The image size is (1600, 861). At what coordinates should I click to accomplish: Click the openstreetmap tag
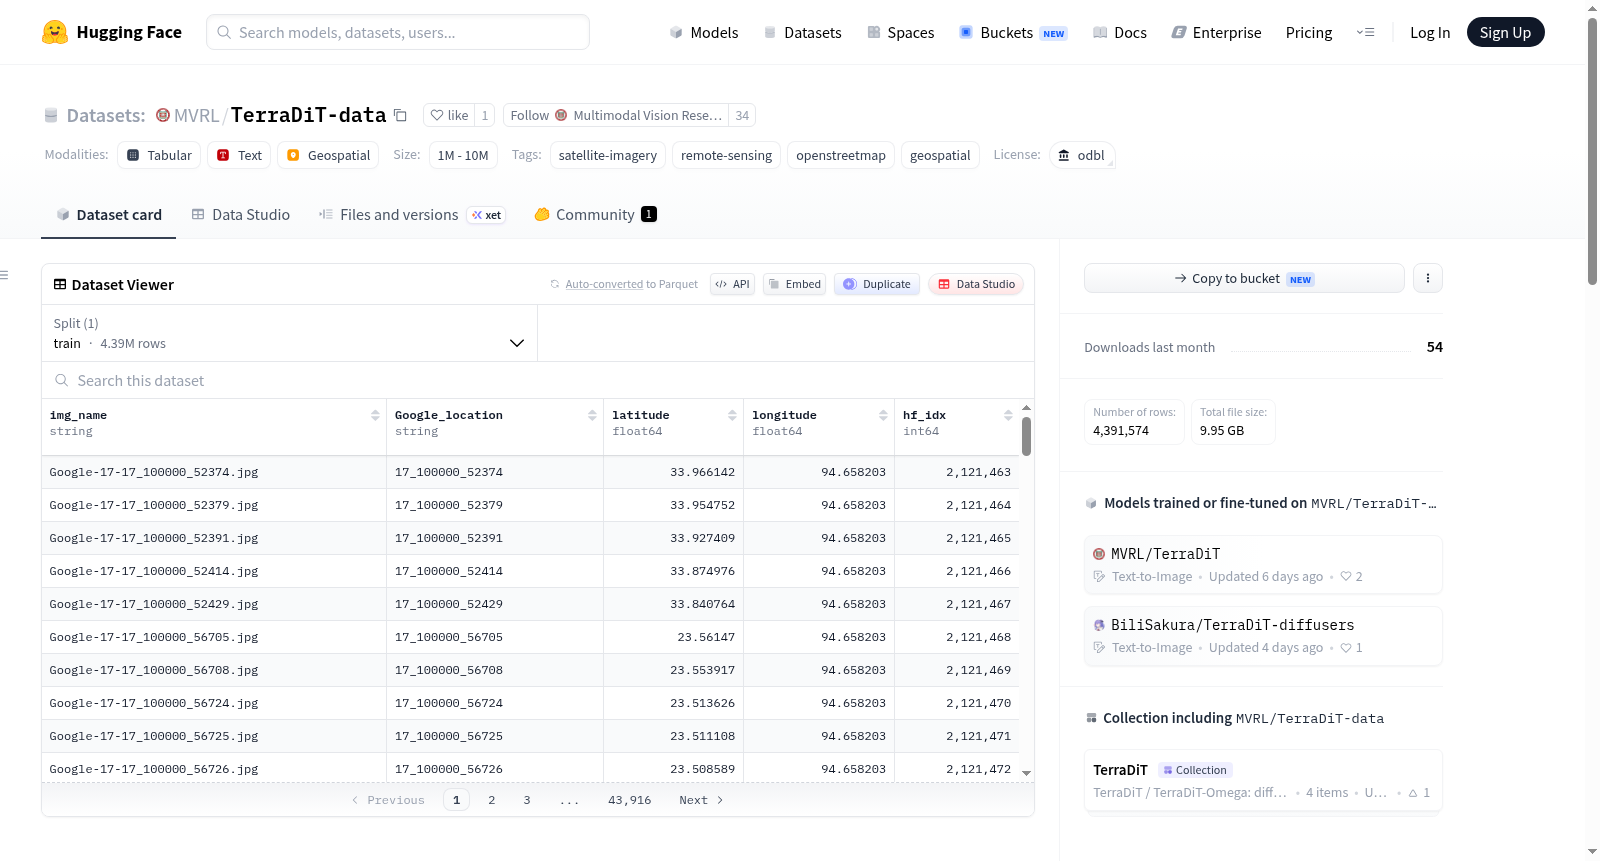(841, 155)
